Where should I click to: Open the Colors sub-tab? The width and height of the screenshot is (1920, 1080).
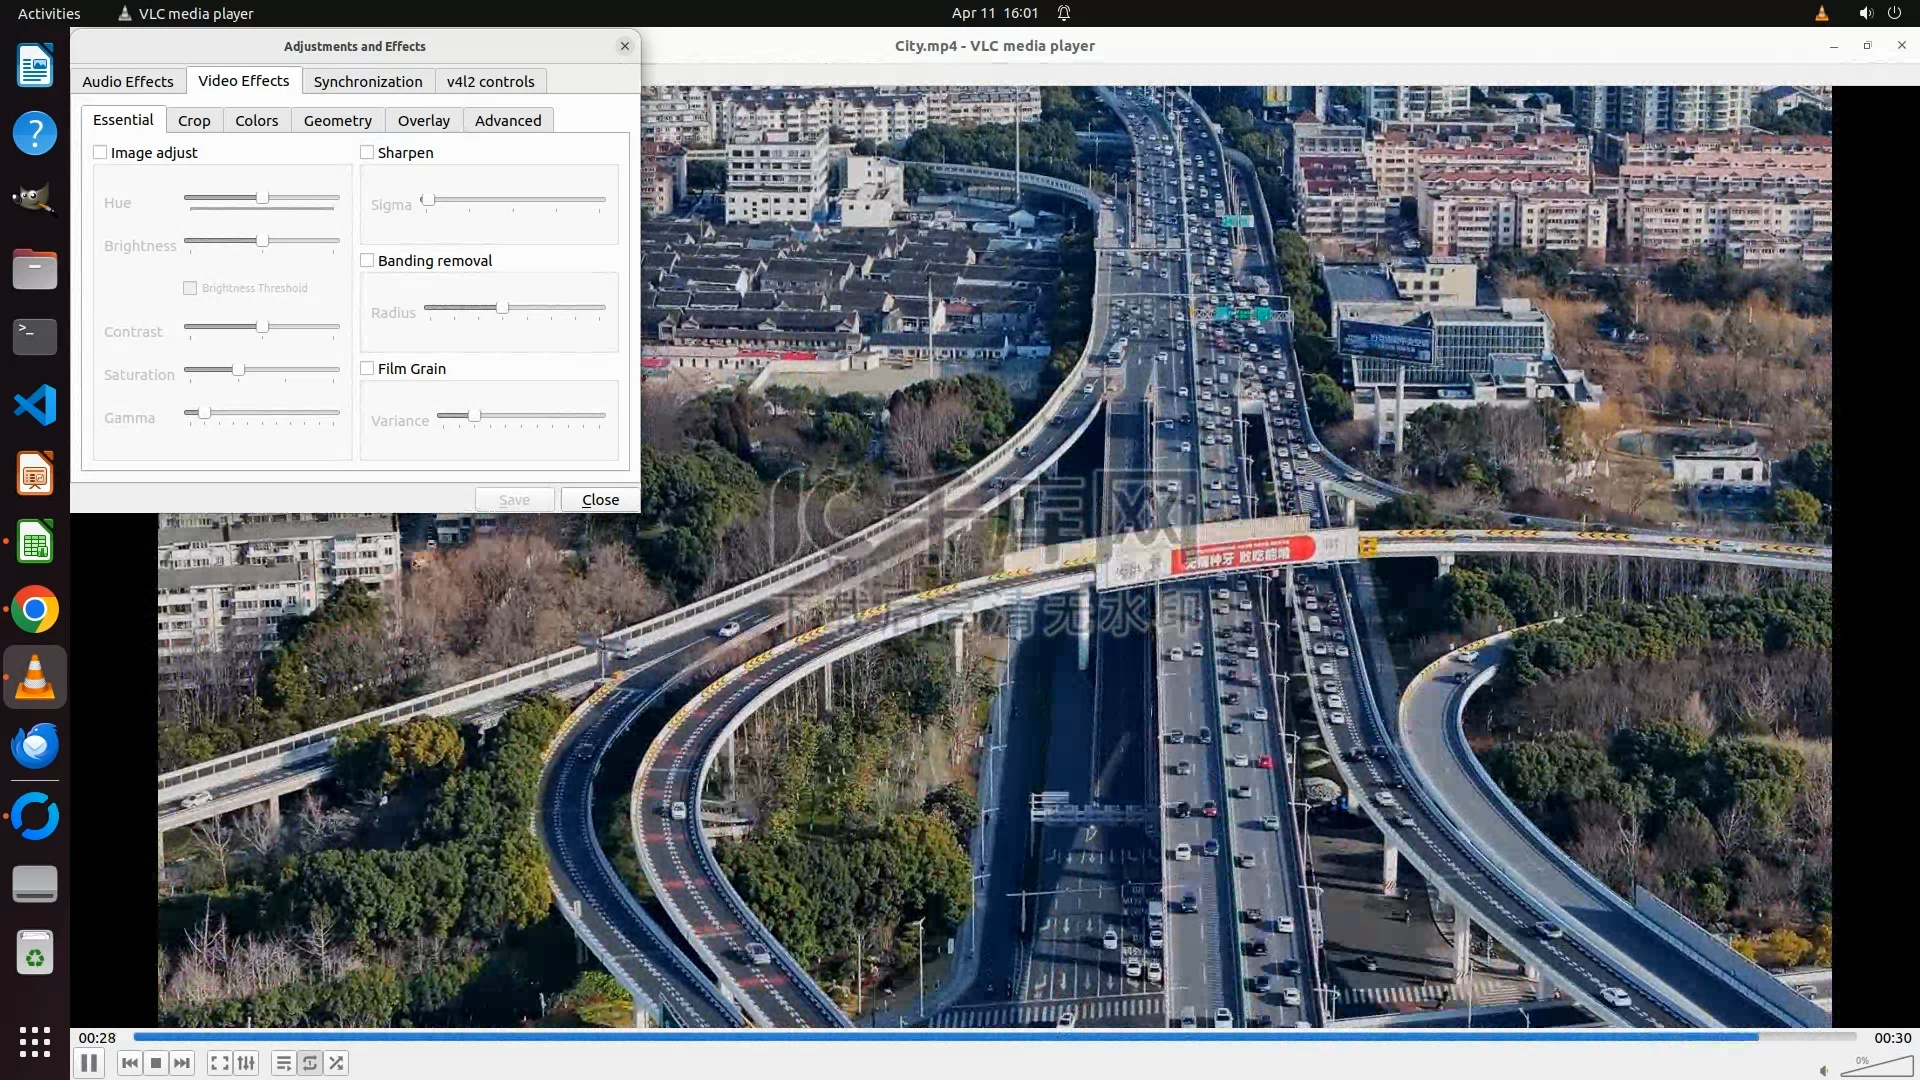coord(256,120)
